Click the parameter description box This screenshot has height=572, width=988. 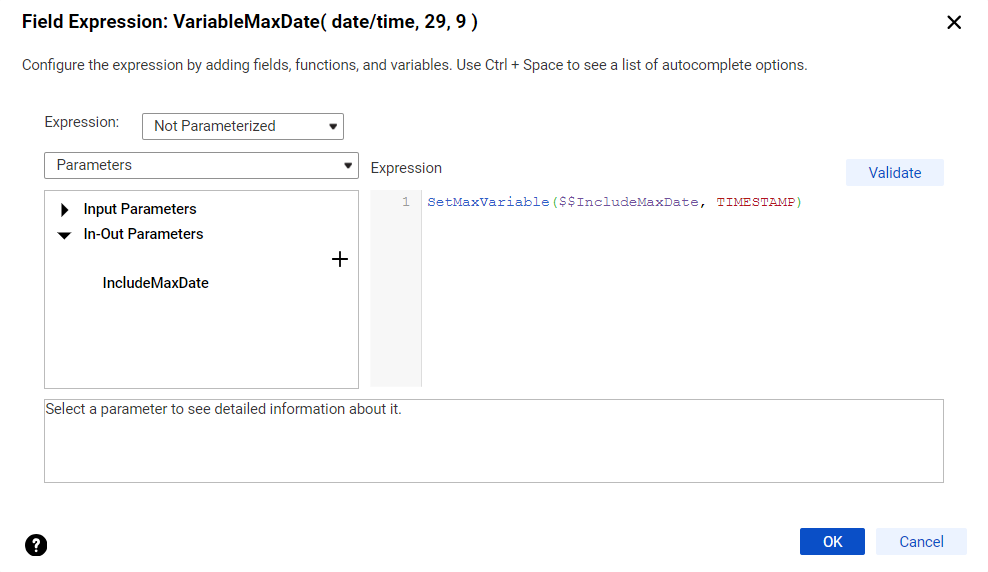click(494, 441)
